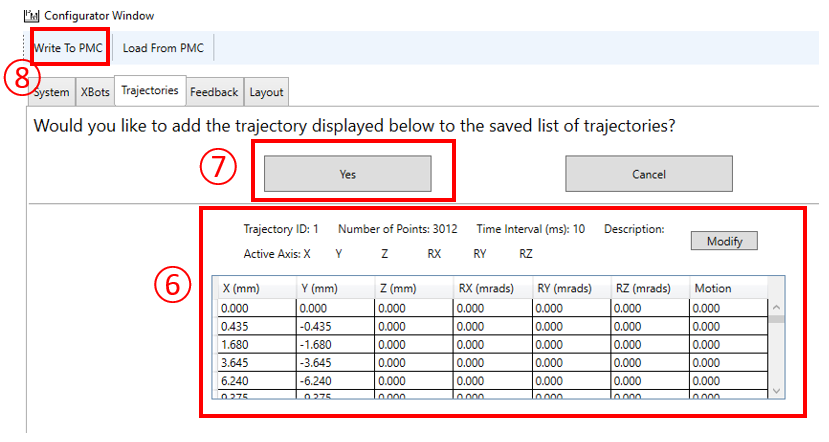The width and height of the screenshot is (829, 442).
Task: Open the XBots tab
Action: [x=94, y=92]
